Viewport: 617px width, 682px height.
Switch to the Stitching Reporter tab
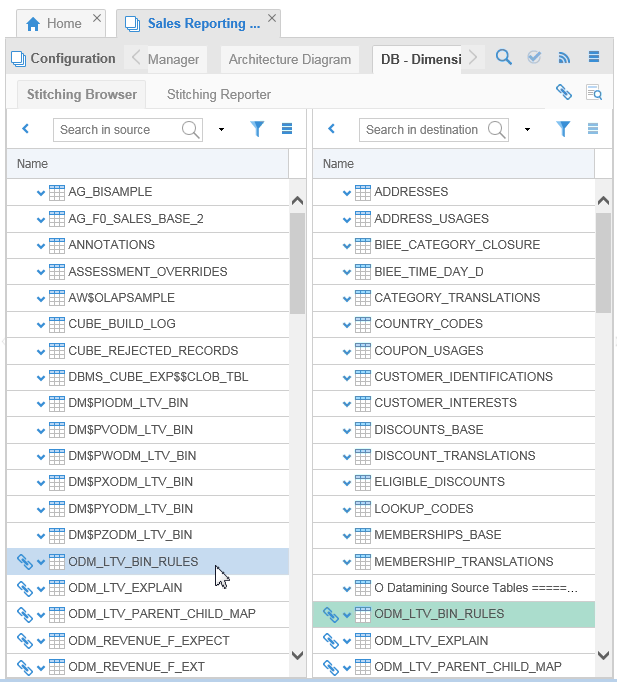(x=219, y=94)
